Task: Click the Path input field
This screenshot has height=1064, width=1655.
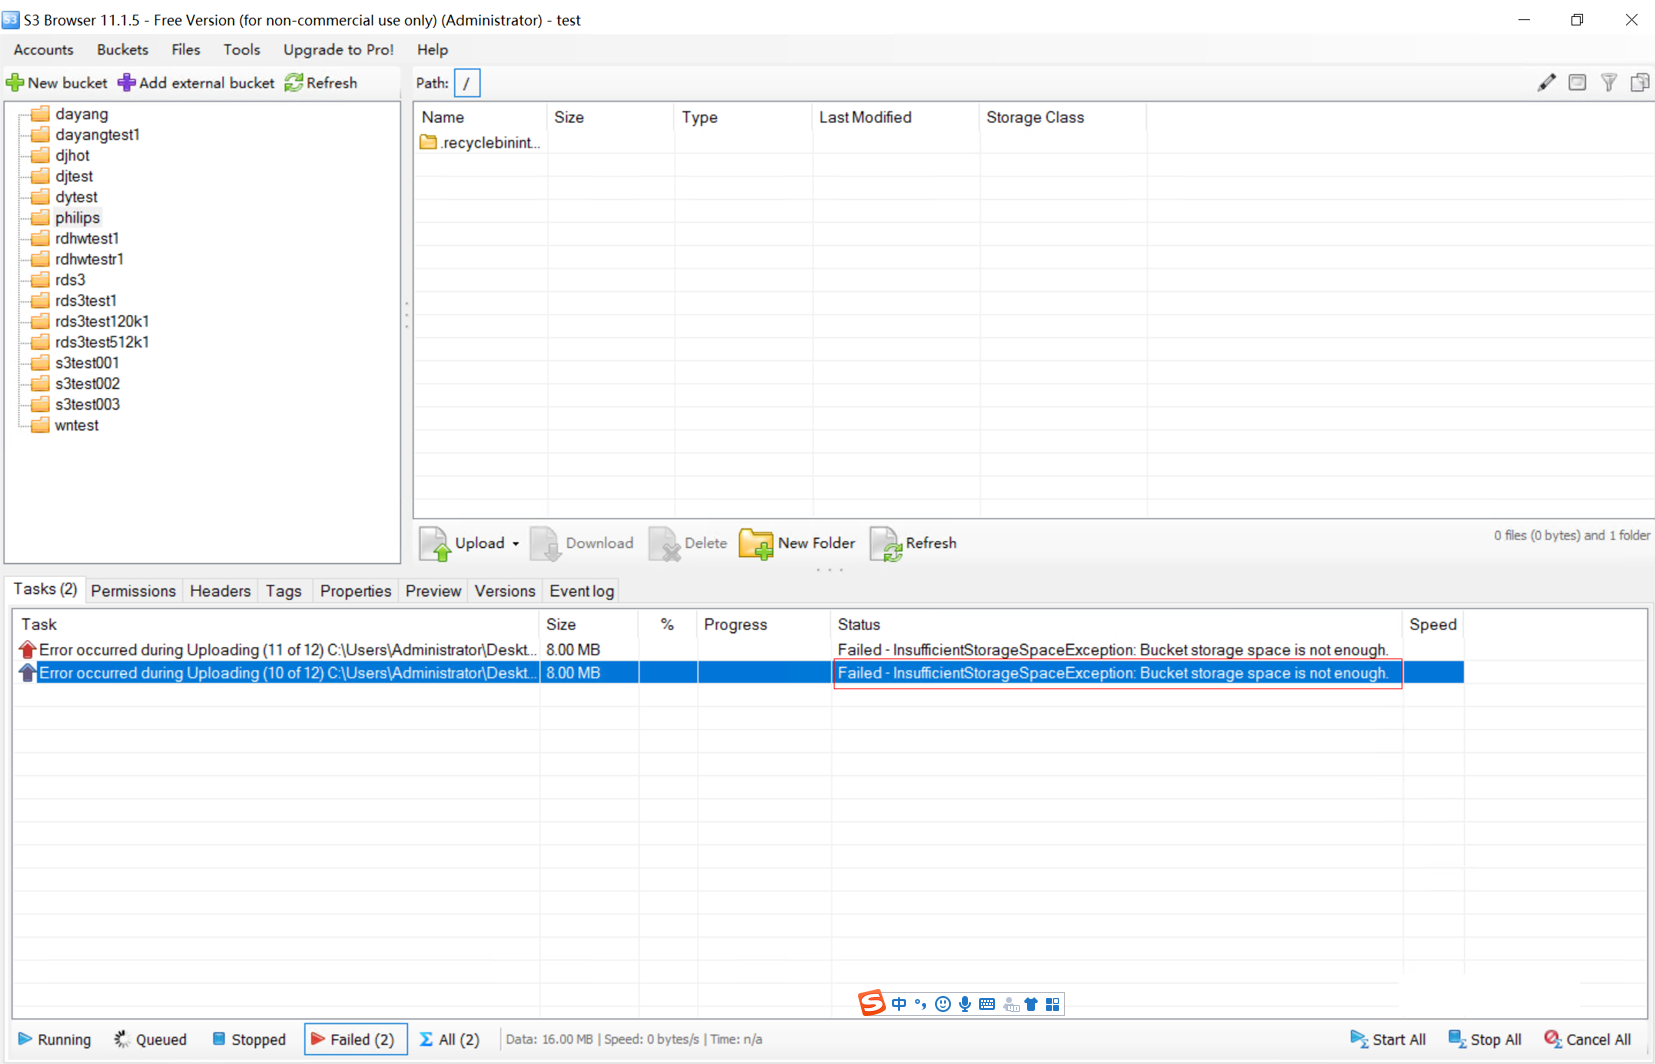Action: tap(467, 83)
